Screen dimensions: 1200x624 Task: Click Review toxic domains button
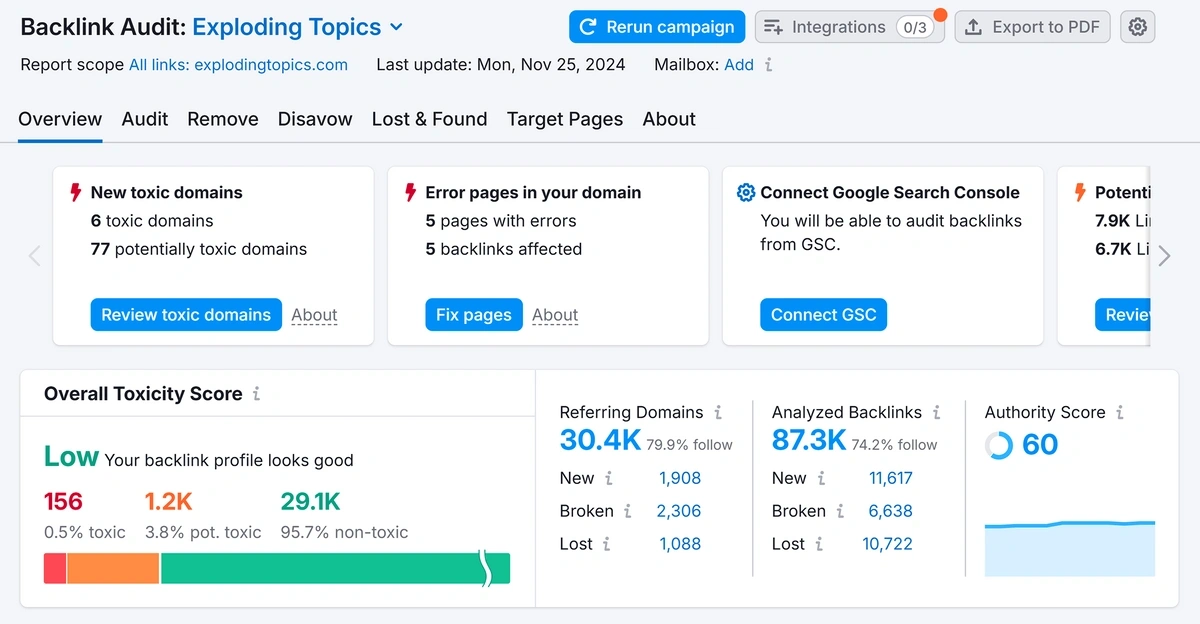click(x=186, y=315)
